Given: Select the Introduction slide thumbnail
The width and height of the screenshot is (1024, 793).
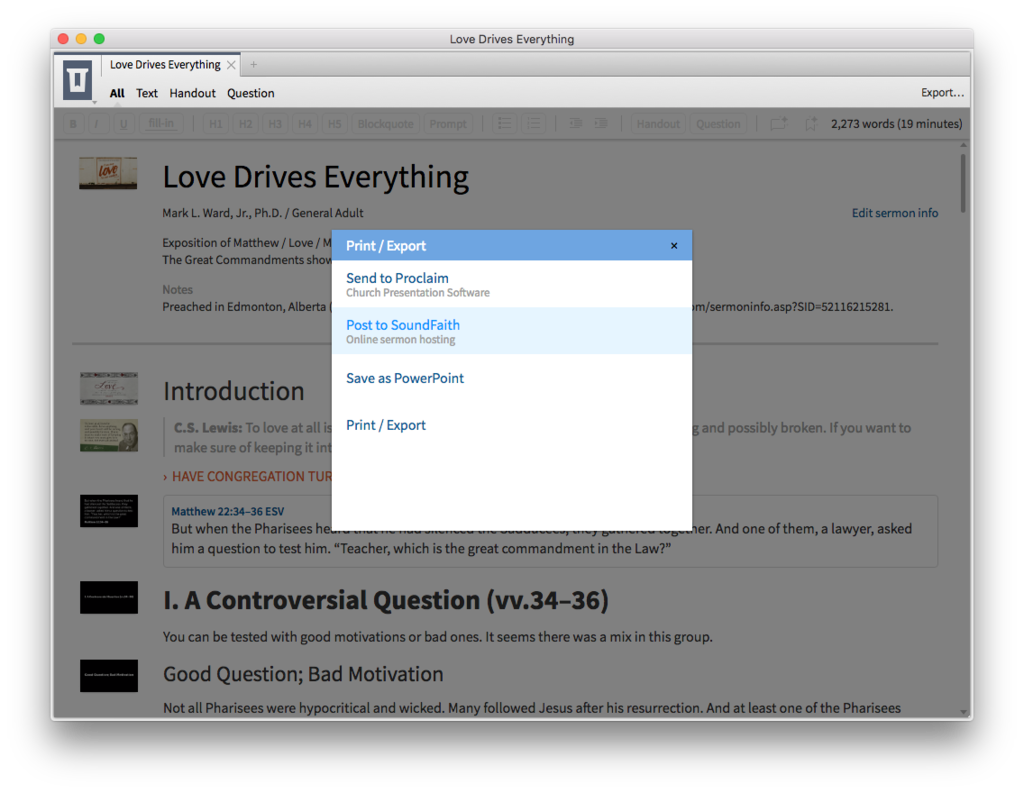Looking at the screenshot, I should pos(108,389).
